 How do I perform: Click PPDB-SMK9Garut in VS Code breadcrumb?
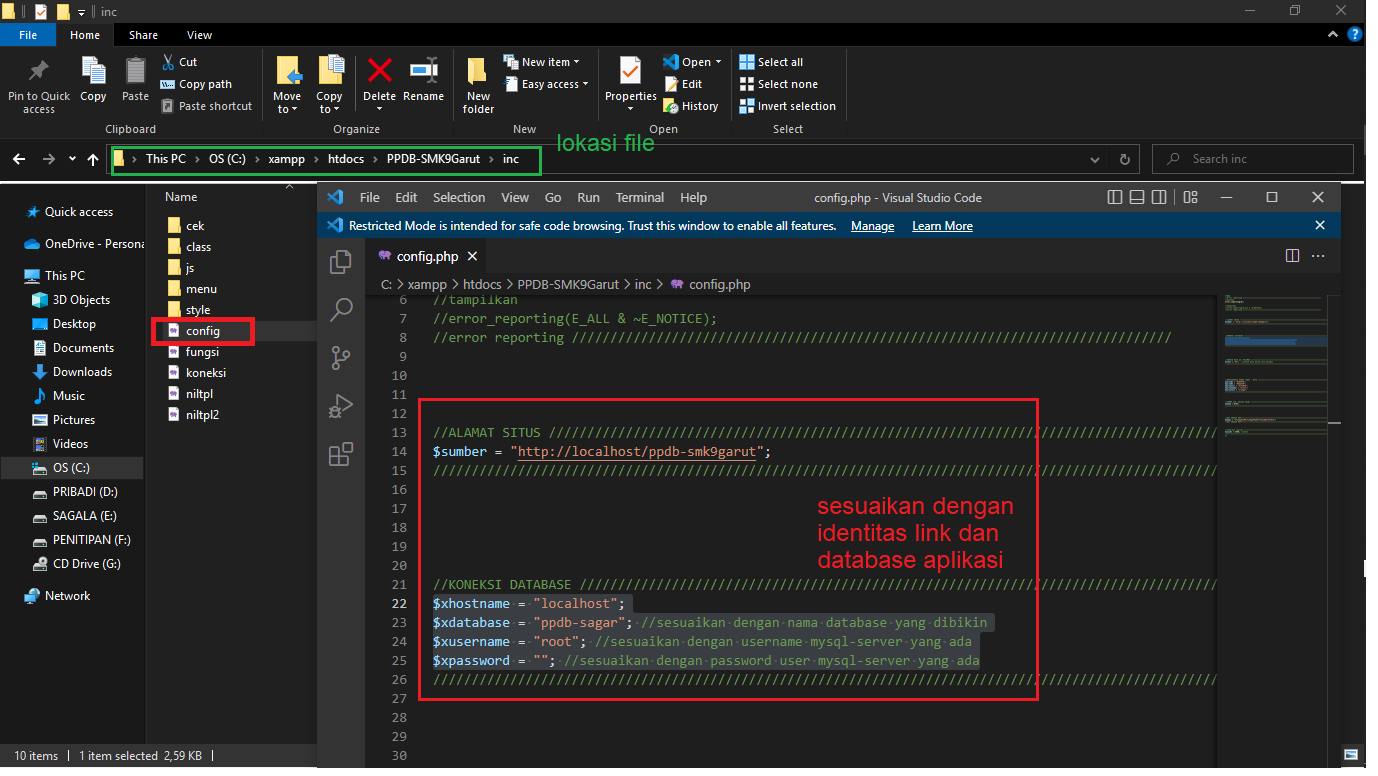(x=567, y=284)
